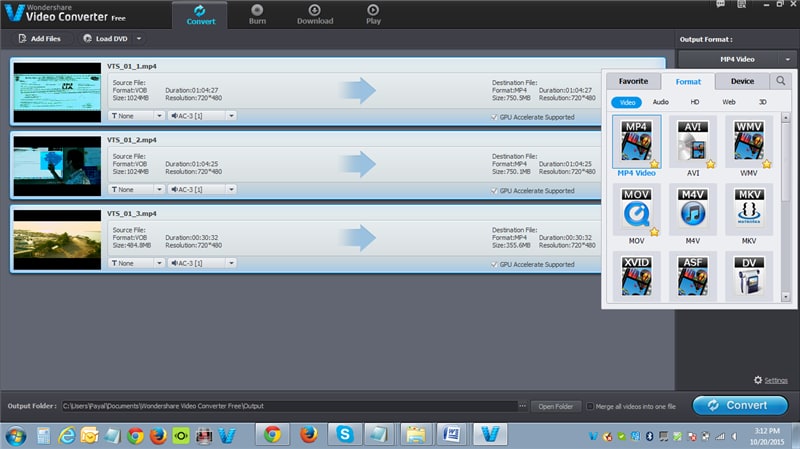Select the MOV QuickTime format icon
The image size is (800, 449).
(x=636, y=209)
